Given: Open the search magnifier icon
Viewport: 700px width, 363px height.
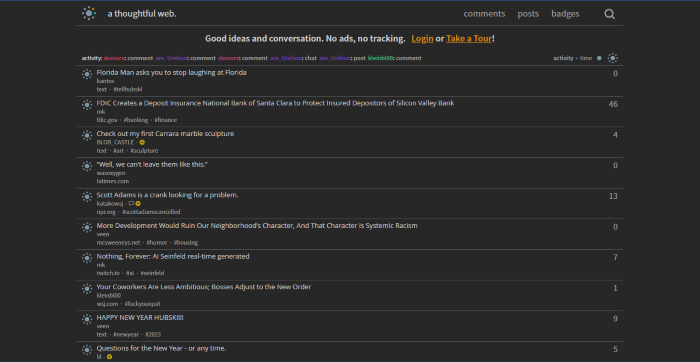Looking at the screenshot, I should [609, 14].
